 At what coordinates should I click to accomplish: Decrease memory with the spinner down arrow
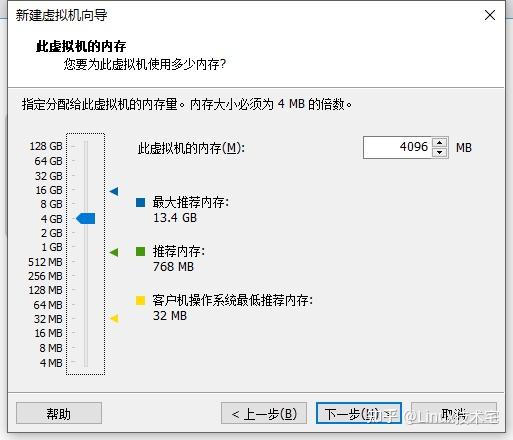pyautogui.click(x=440, y=152)
